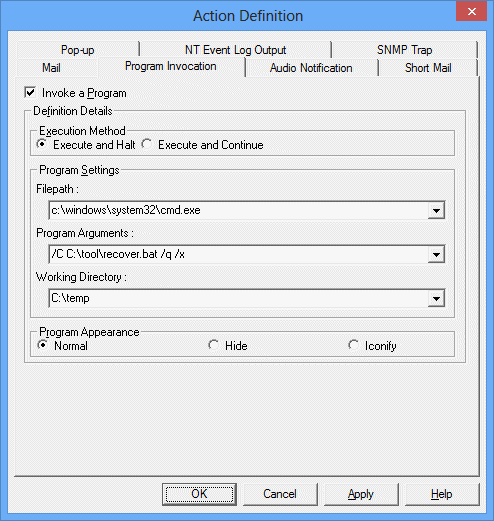
Task: Switch to the Short Mail tab
Action: (428, 68)
